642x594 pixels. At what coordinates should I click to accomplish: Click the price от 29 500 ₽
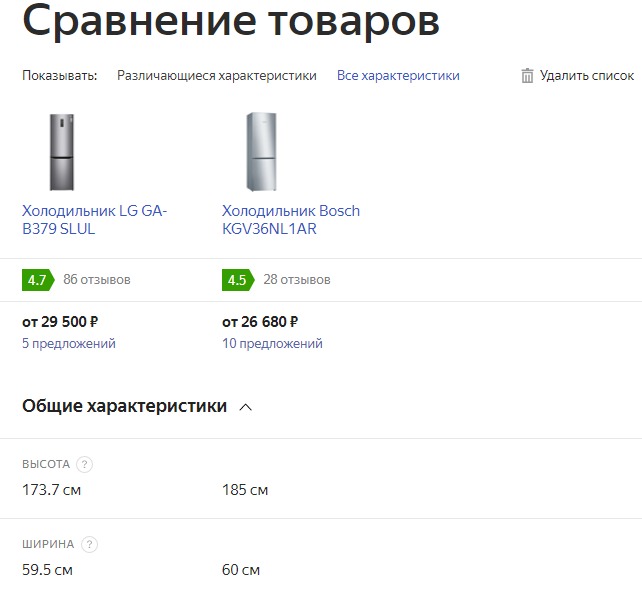click(x=60, y=322)
